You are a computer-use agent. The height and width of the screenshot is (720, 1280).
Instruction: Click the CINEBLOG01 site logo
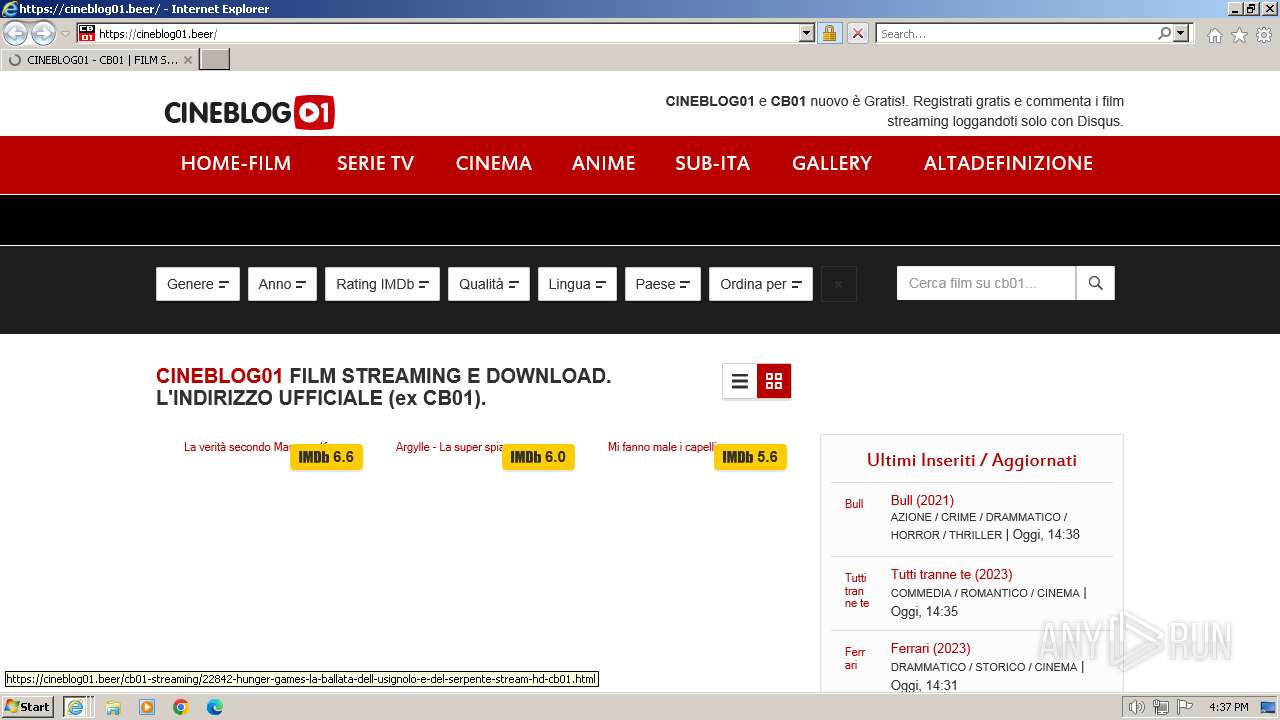tap(249, 113)
